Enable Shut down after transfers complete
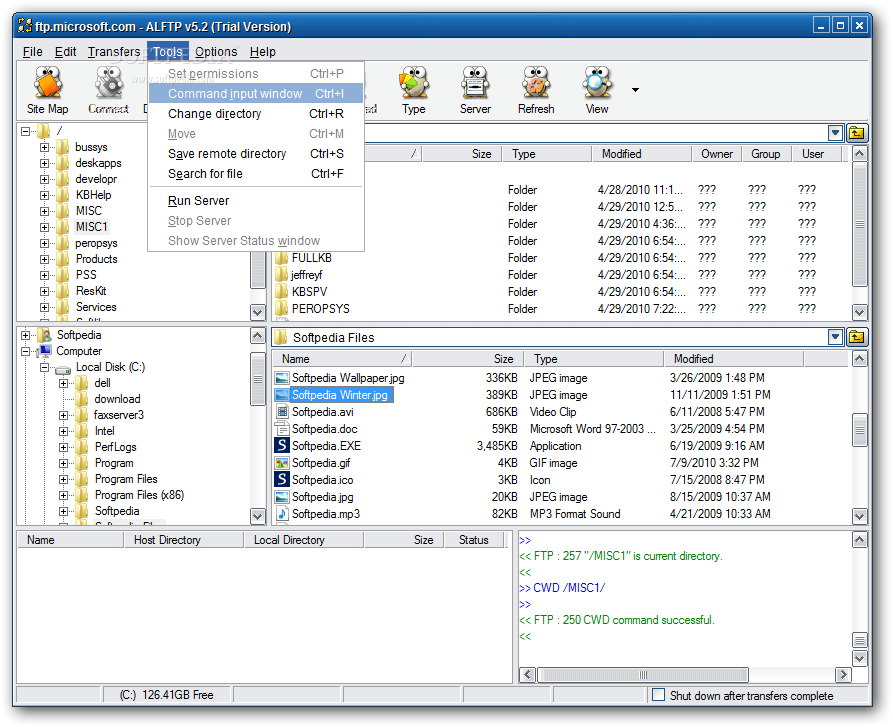 click(658, 695)
